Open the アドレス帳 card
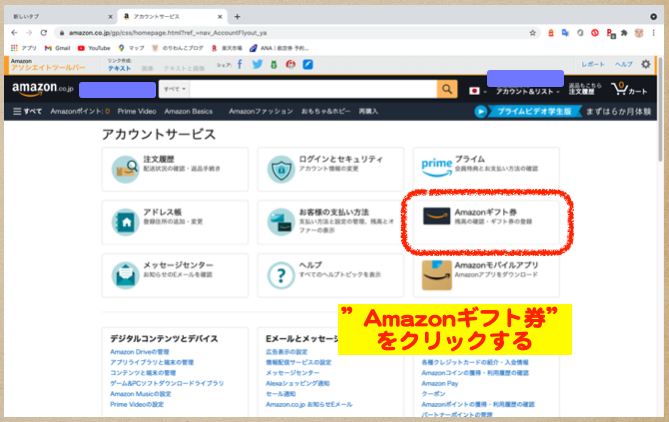 pyautogui.click(x=175, y=222)
